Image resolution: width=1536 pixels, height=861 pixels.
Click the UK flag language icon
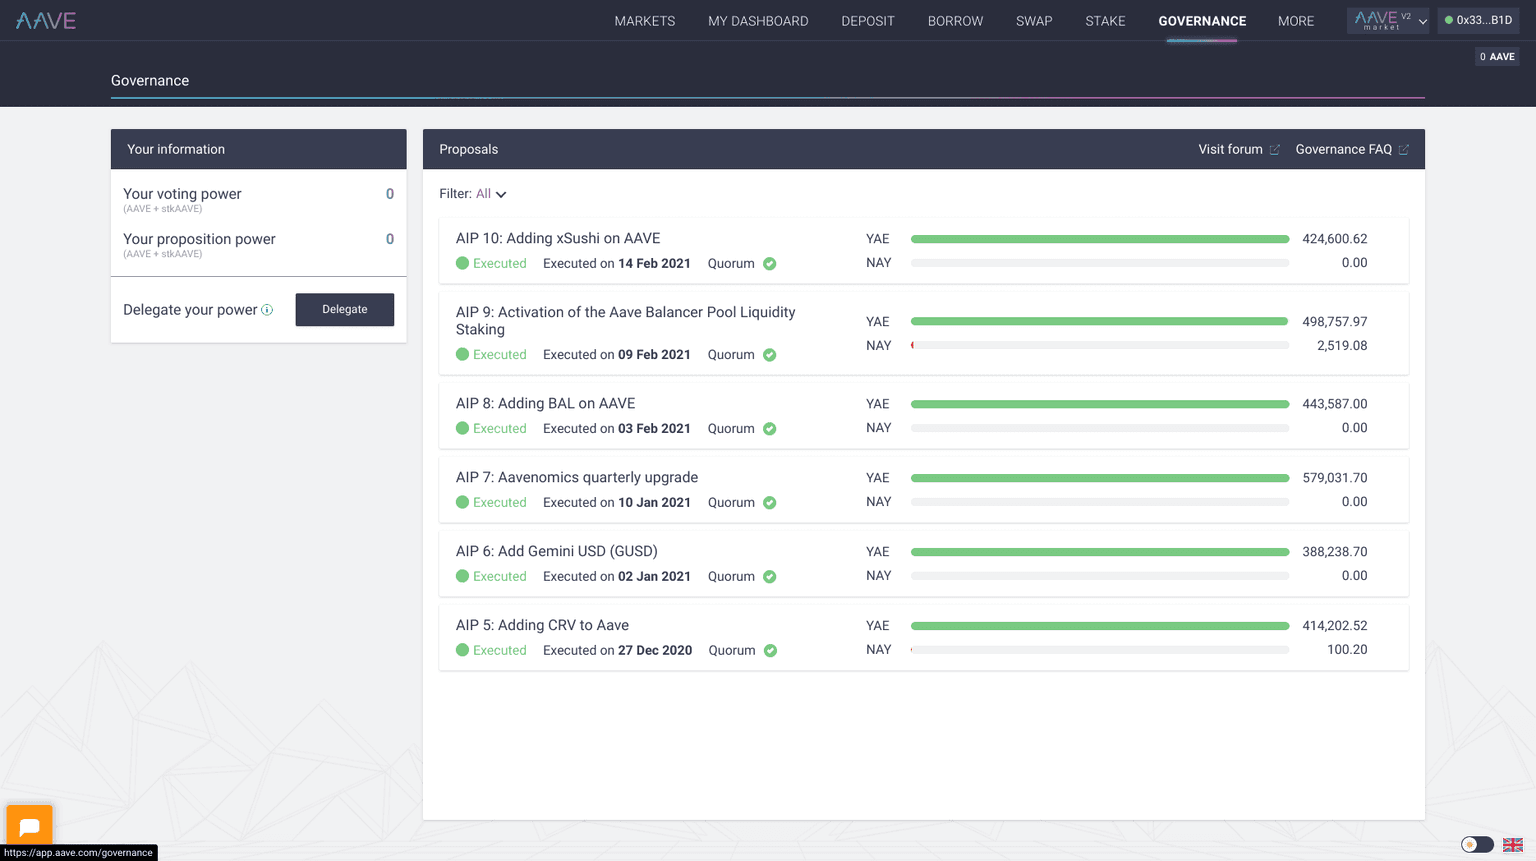tap(1512, 845)
